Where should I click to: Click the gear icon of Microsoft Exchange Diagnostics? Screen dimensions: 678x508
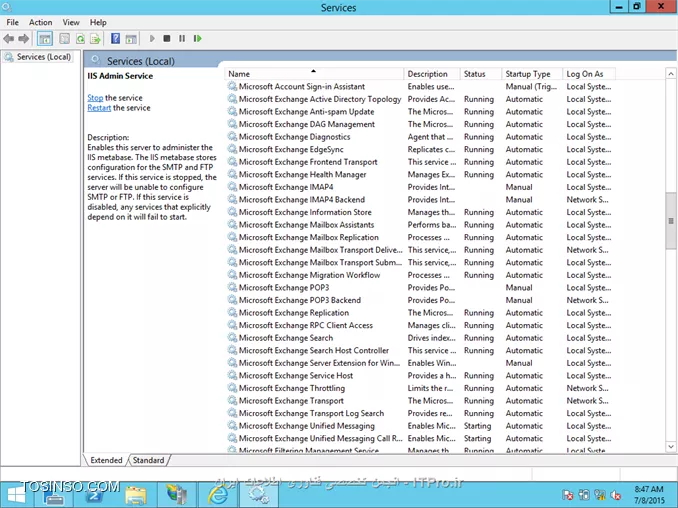pos(232,137)
